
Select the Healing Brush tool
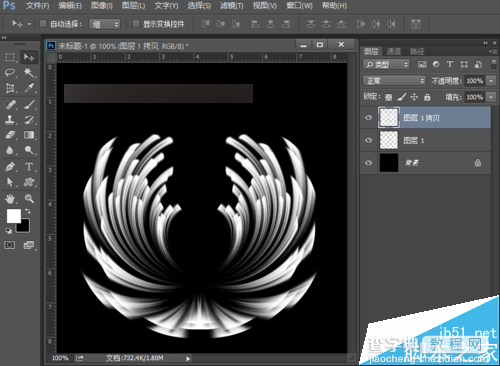click(x=10, y=105)
